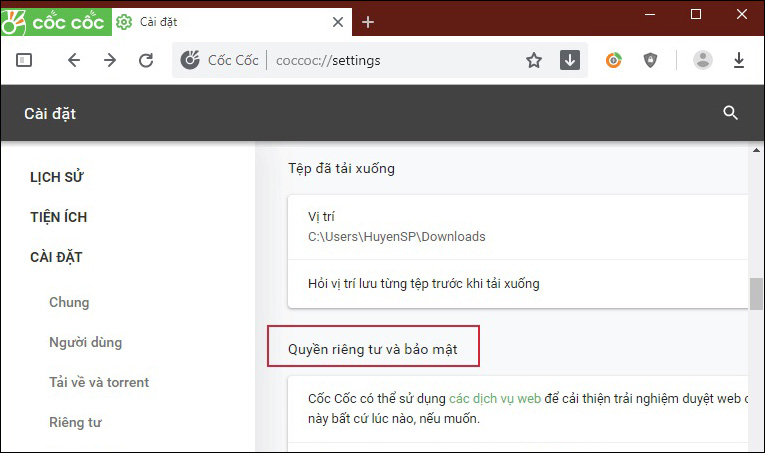This screenshot has width=765, height=453.
Task: Maximize the browser window
Action: pyautogui.click(x=696, y=15)
